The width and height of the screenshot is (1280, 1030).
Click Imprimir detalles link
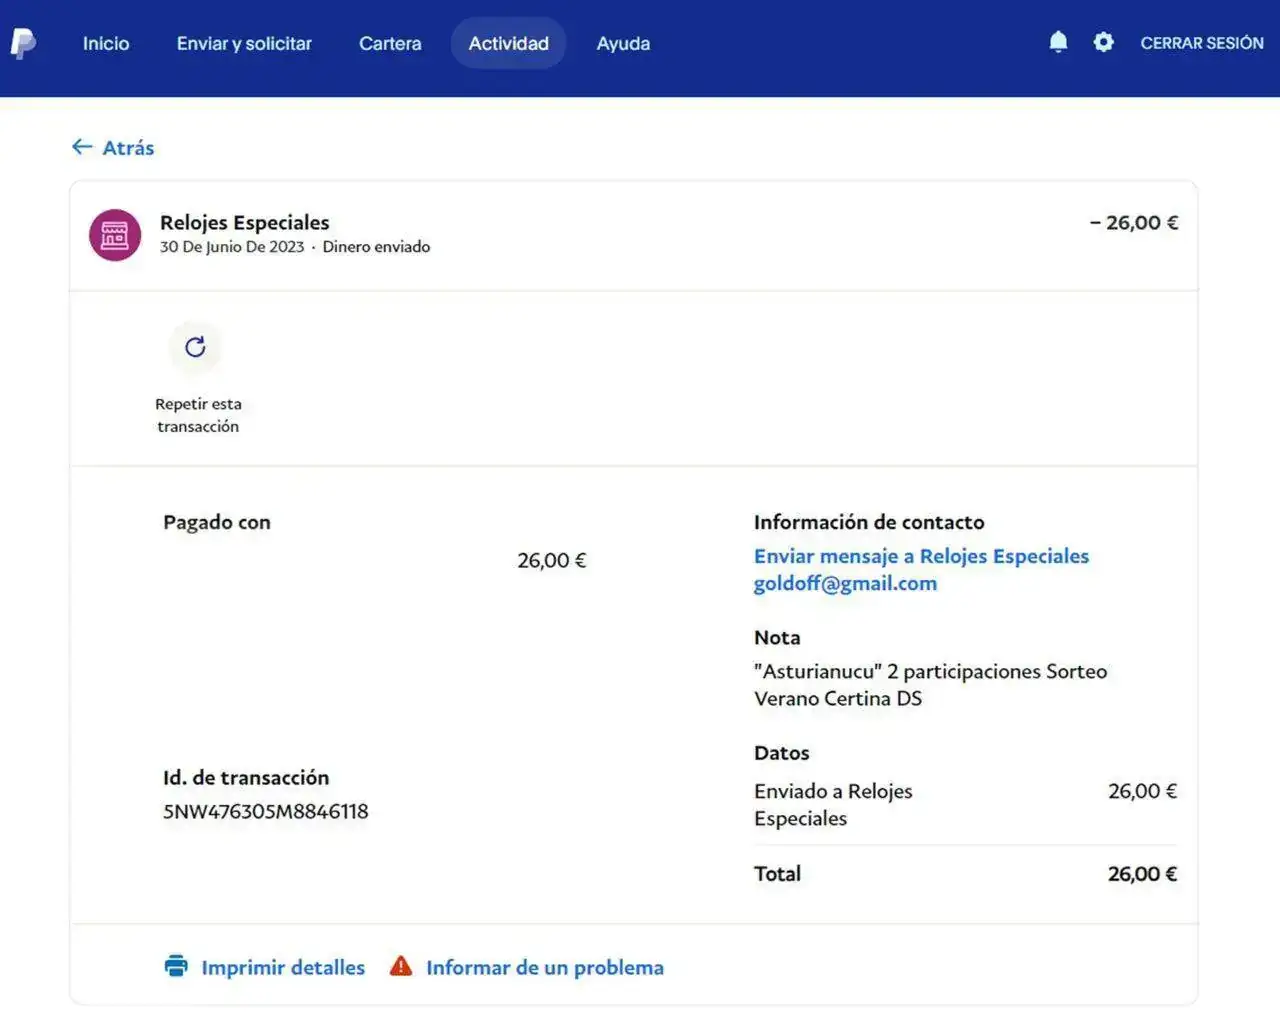point(283,967)
